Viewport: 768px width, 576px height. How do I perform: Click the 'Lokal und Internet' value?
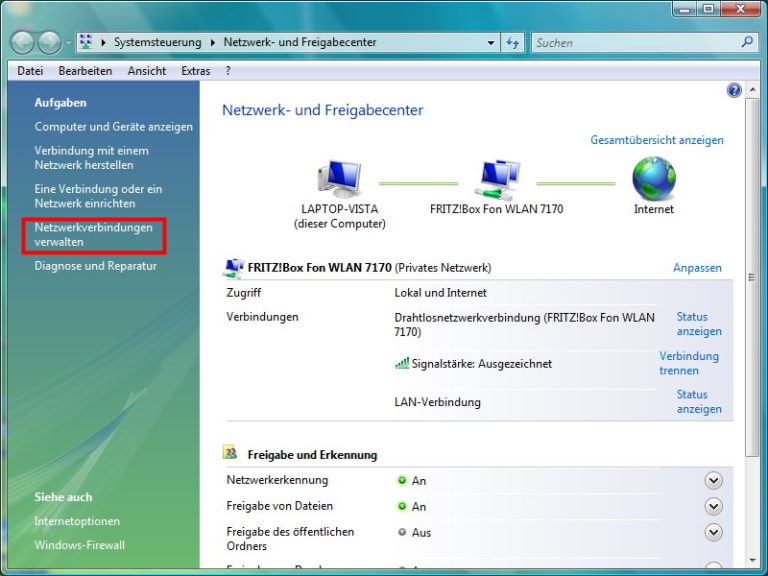(x=440, y=293)
